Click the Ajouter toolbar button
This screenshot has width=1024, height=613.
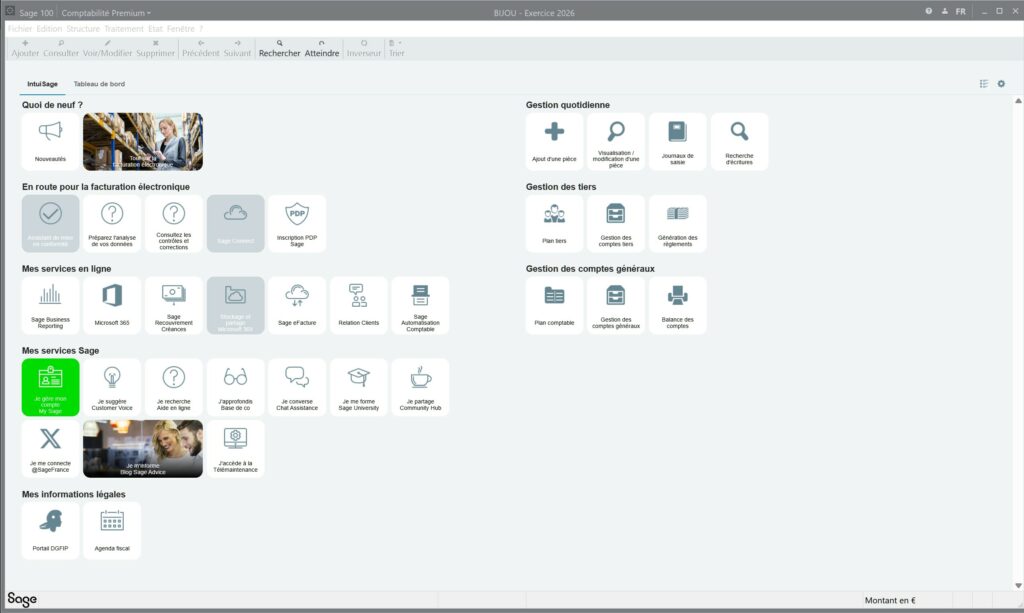pyautogui.click(x=25, y=48)
